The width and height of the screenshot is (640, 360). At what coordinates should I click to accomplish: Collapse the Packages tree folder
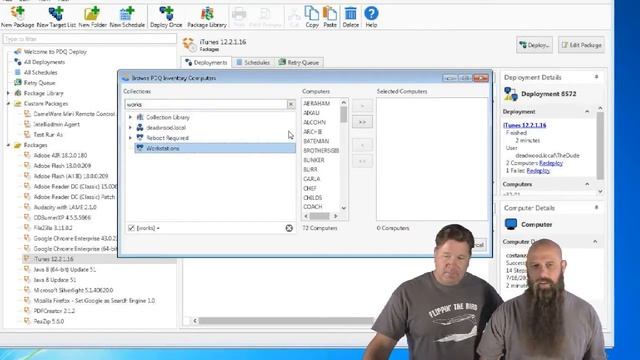click(x=8, y=145)
